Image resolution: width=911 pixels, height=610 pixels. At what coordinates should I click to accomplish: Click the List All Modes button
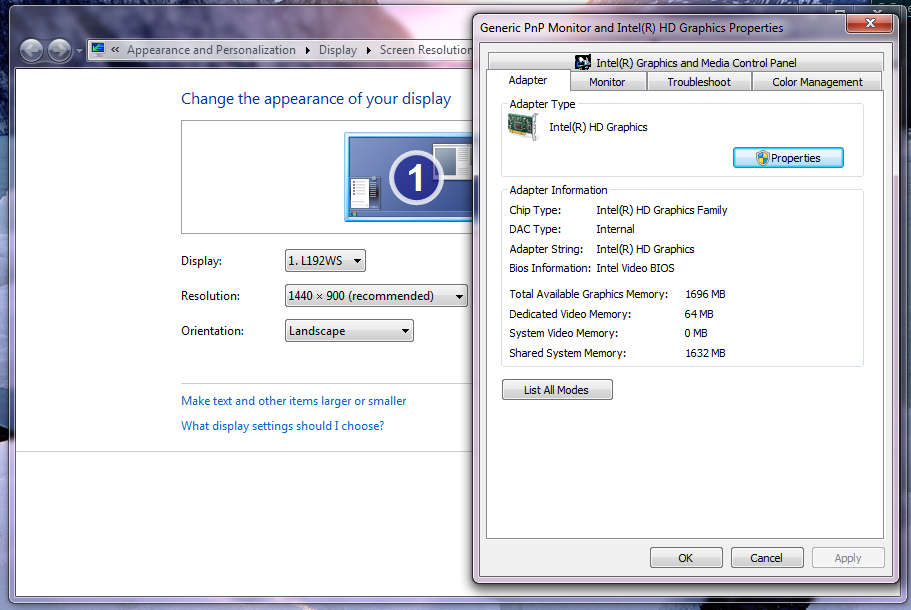tap(557, 390)
